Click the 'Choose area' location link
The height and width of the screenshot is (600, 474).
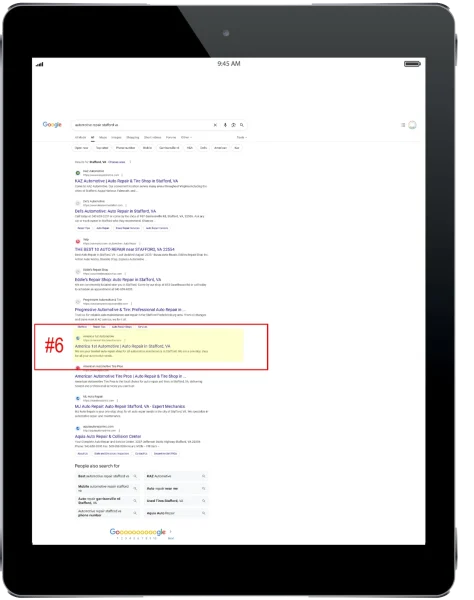tap(117, 162)
